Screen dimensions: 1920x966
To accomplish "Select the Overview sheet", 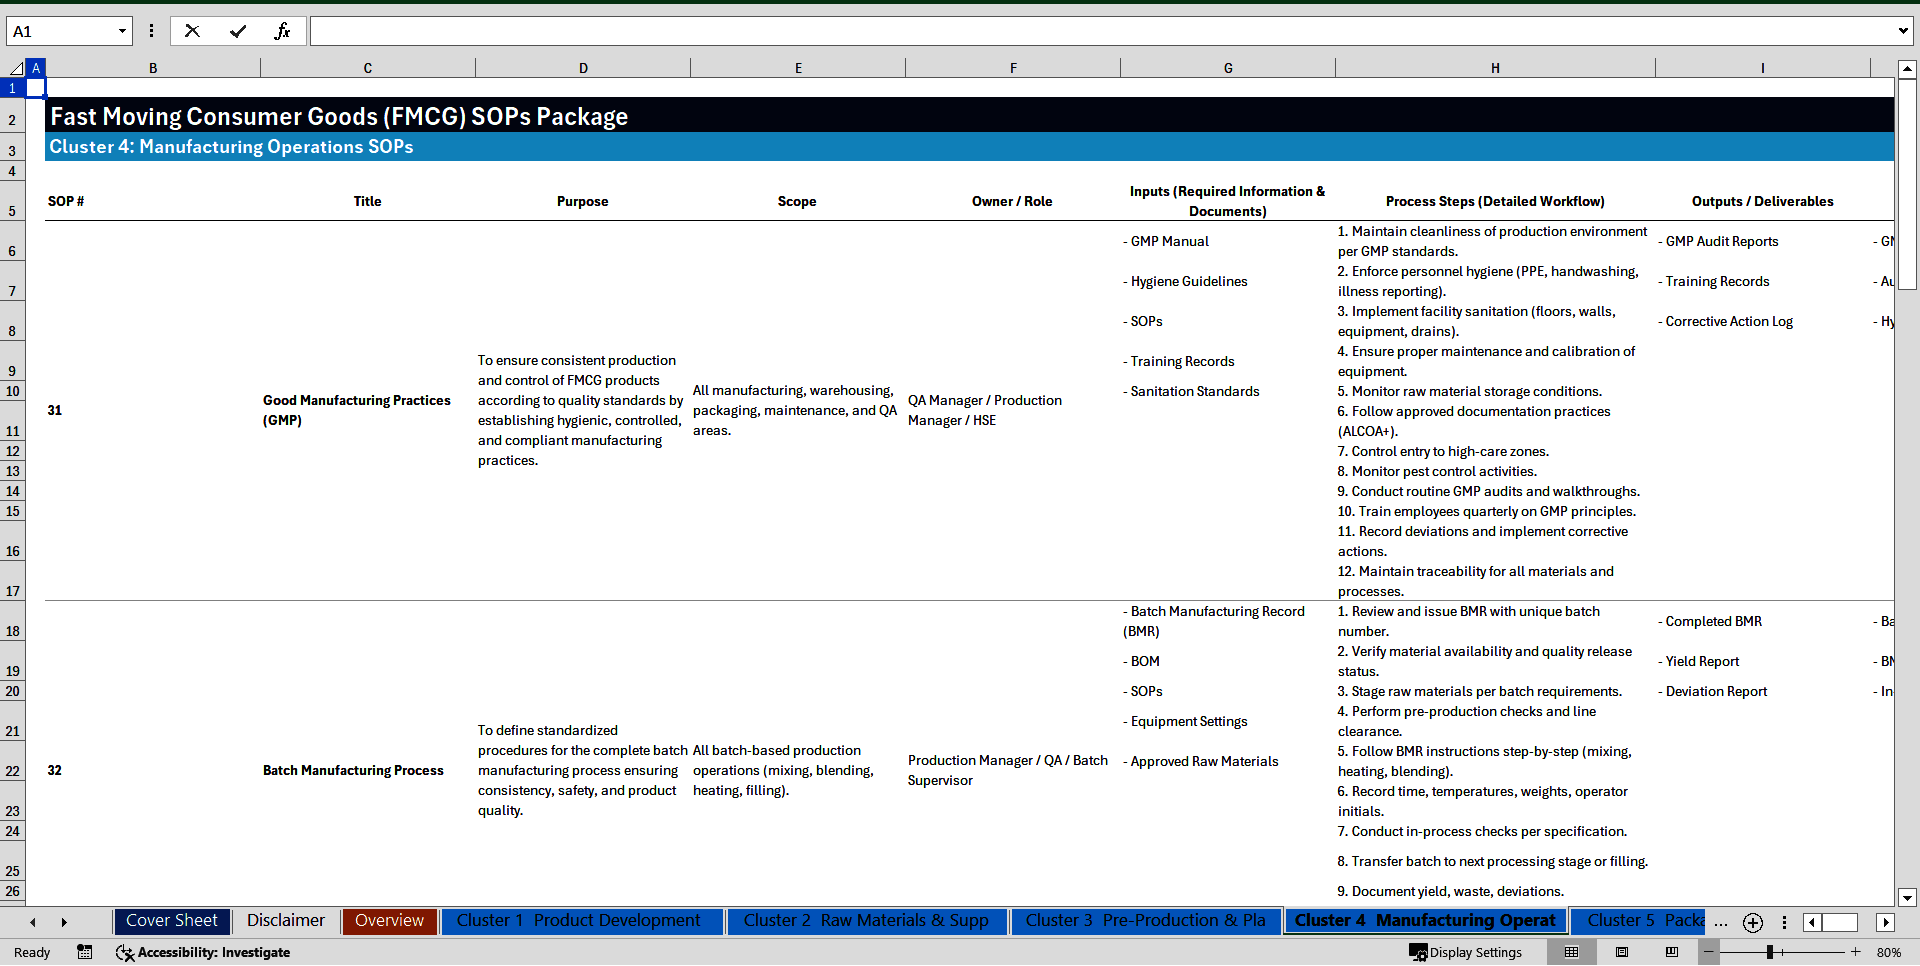I will (389, 920).
